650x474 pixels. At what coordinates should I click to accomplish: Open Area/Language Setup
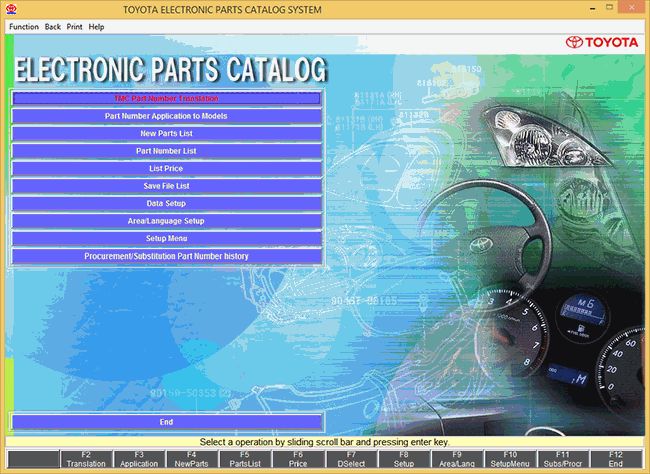166,221
